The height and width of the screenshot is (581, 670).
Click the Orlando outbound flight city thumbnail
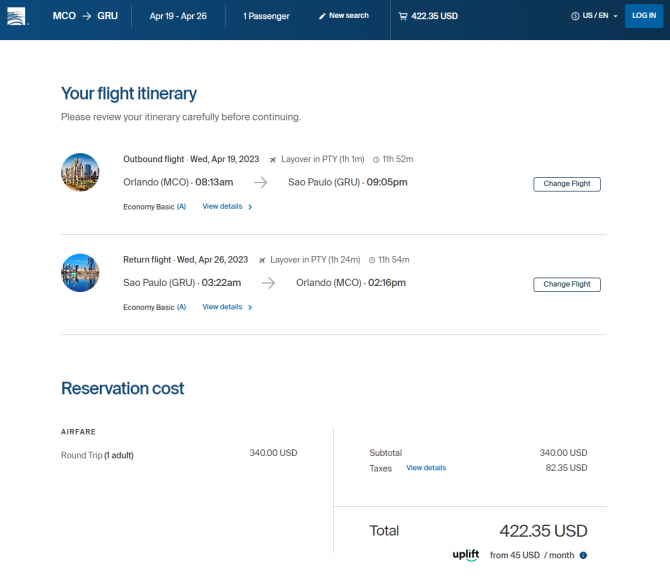pyautogui.click(x=80, y=172)
